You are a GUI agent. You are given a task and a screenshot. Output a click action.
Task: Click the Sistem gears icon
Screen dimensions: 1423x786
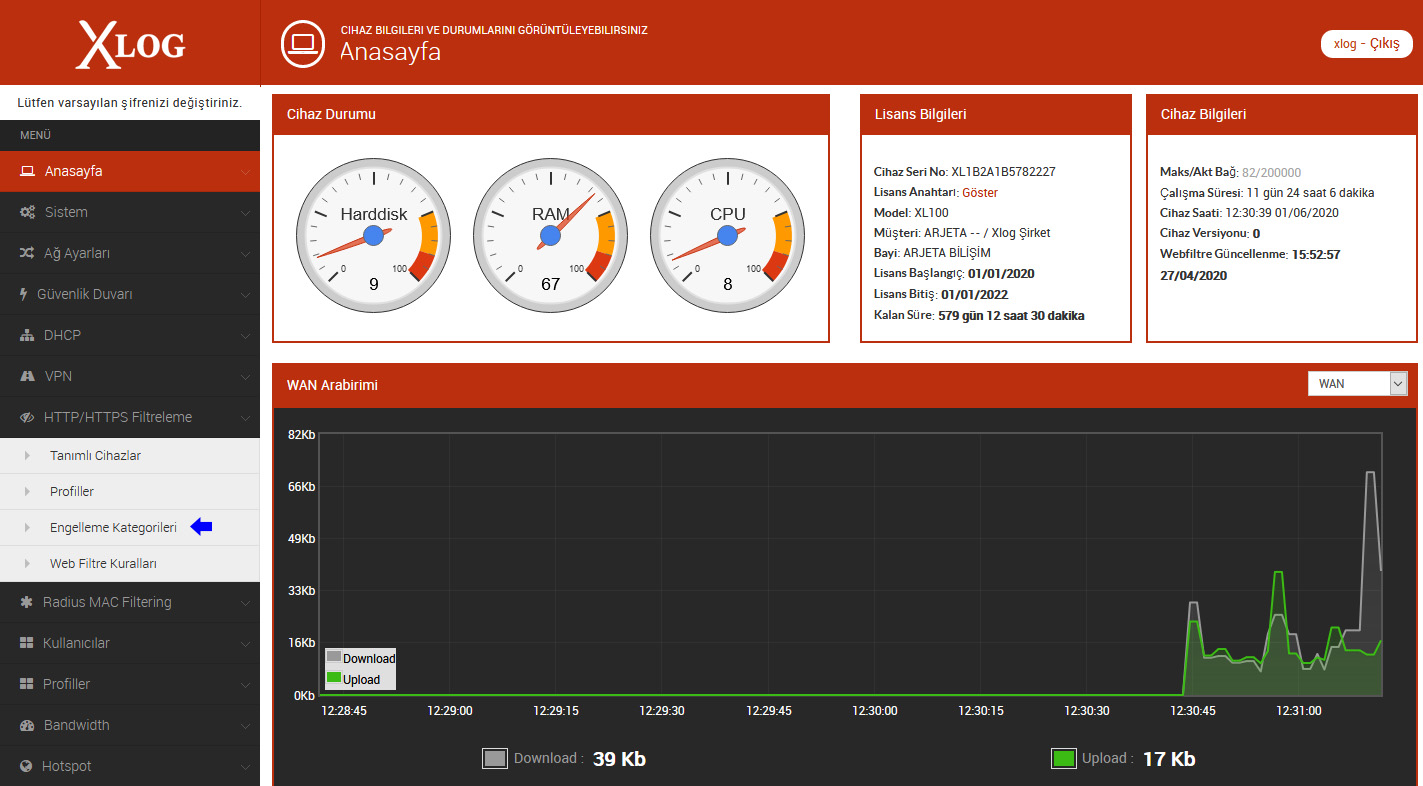tap(28, 212)
